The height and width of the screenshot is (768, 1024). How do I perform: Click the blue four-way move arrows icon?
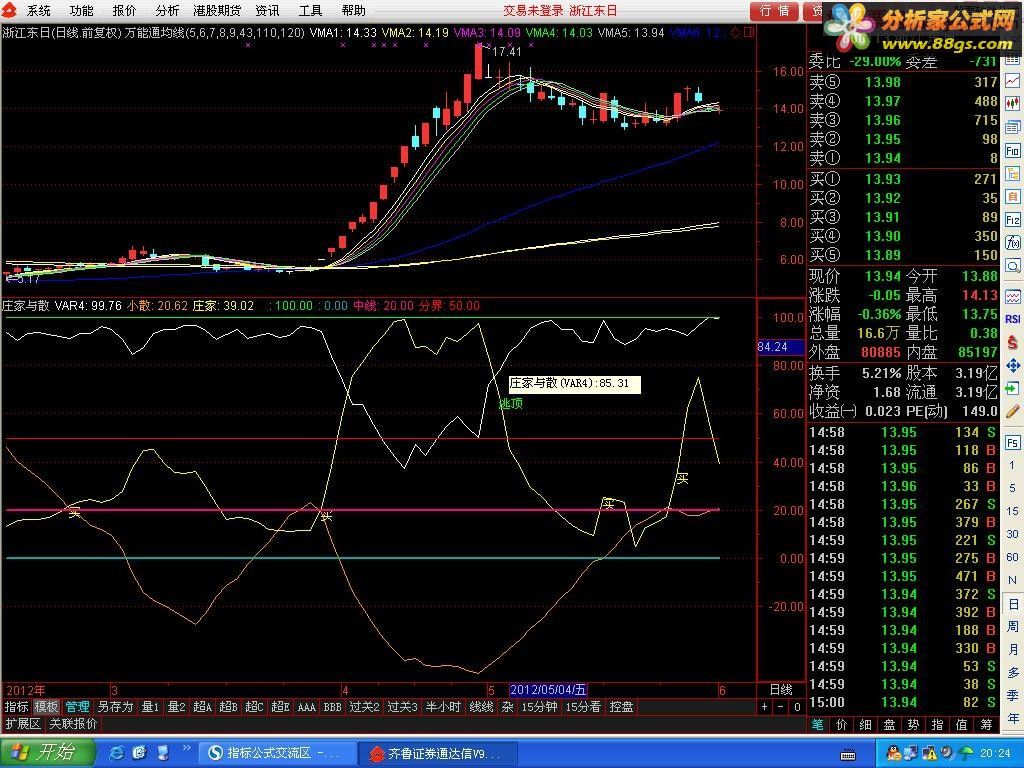click(x=1013, y=365)
